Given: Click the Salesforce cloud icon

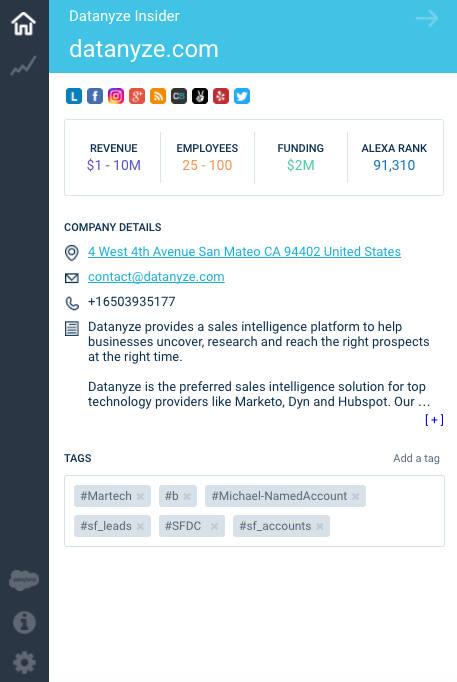Looking at the screenshot, I should 24,580.
